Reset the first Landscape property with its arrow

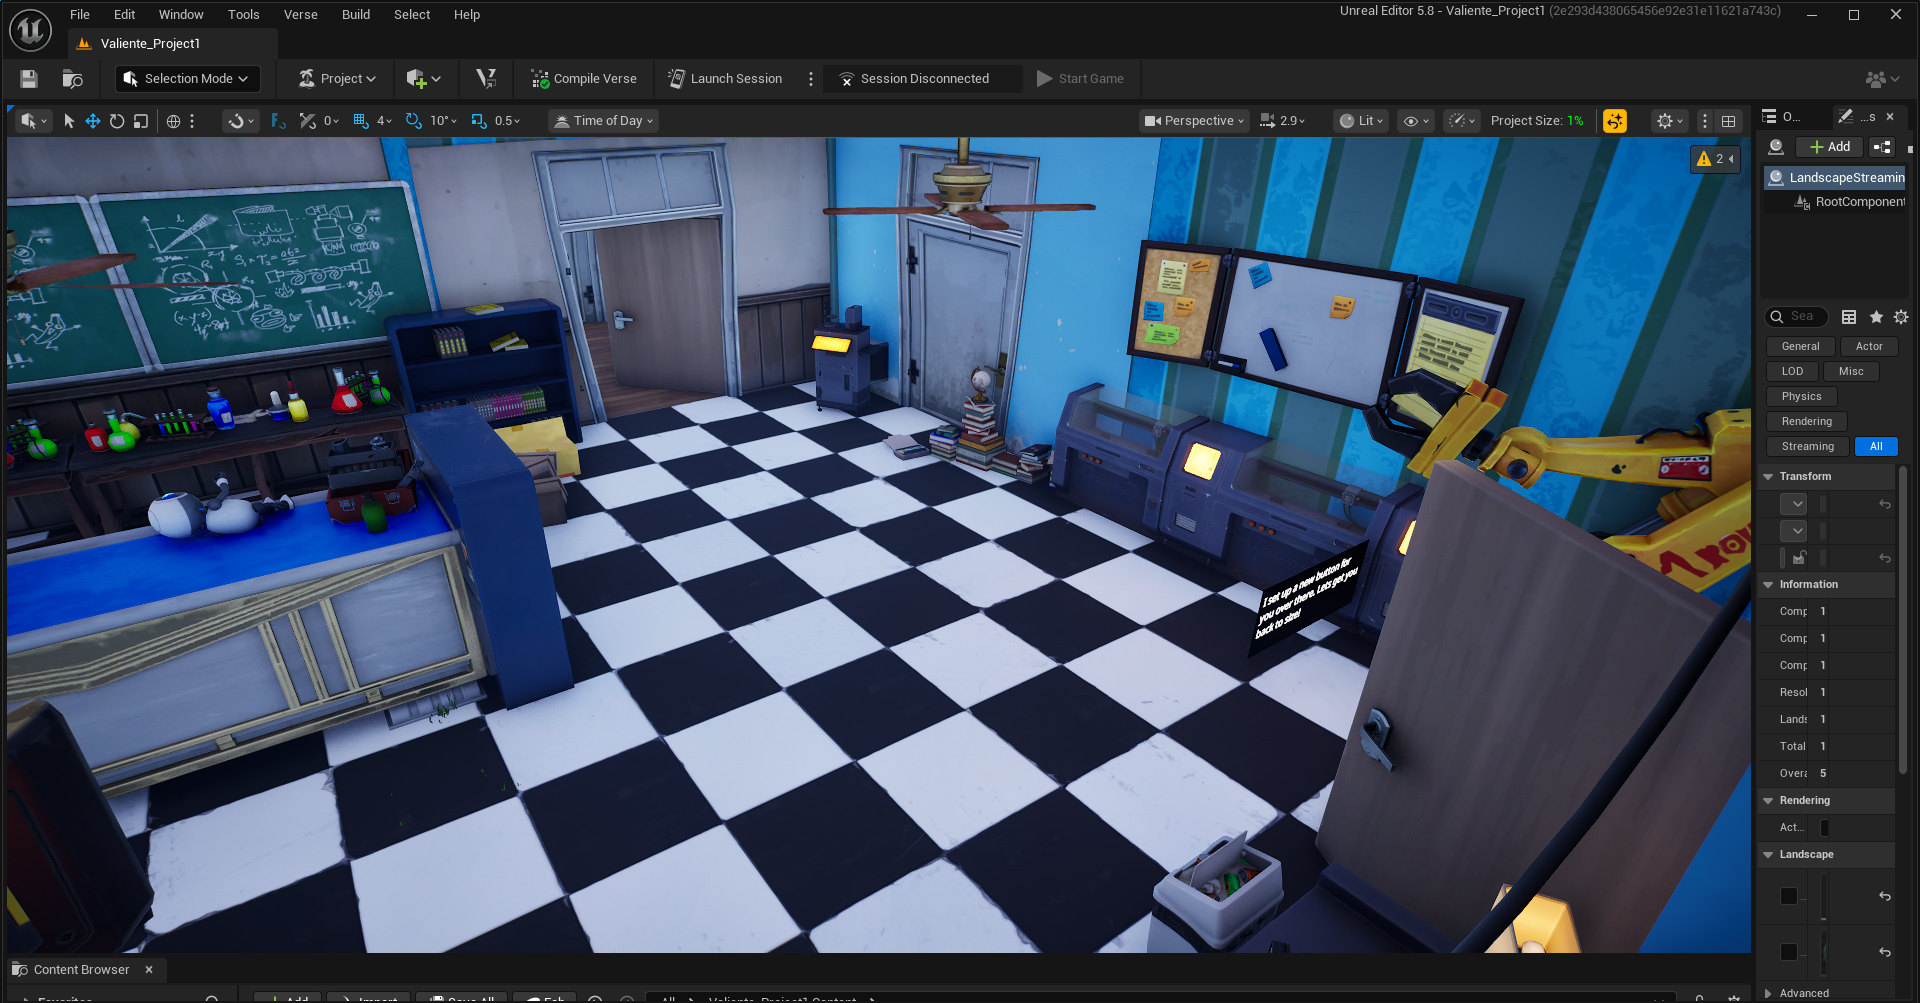pyautogui.click(x=1885, y=896)
